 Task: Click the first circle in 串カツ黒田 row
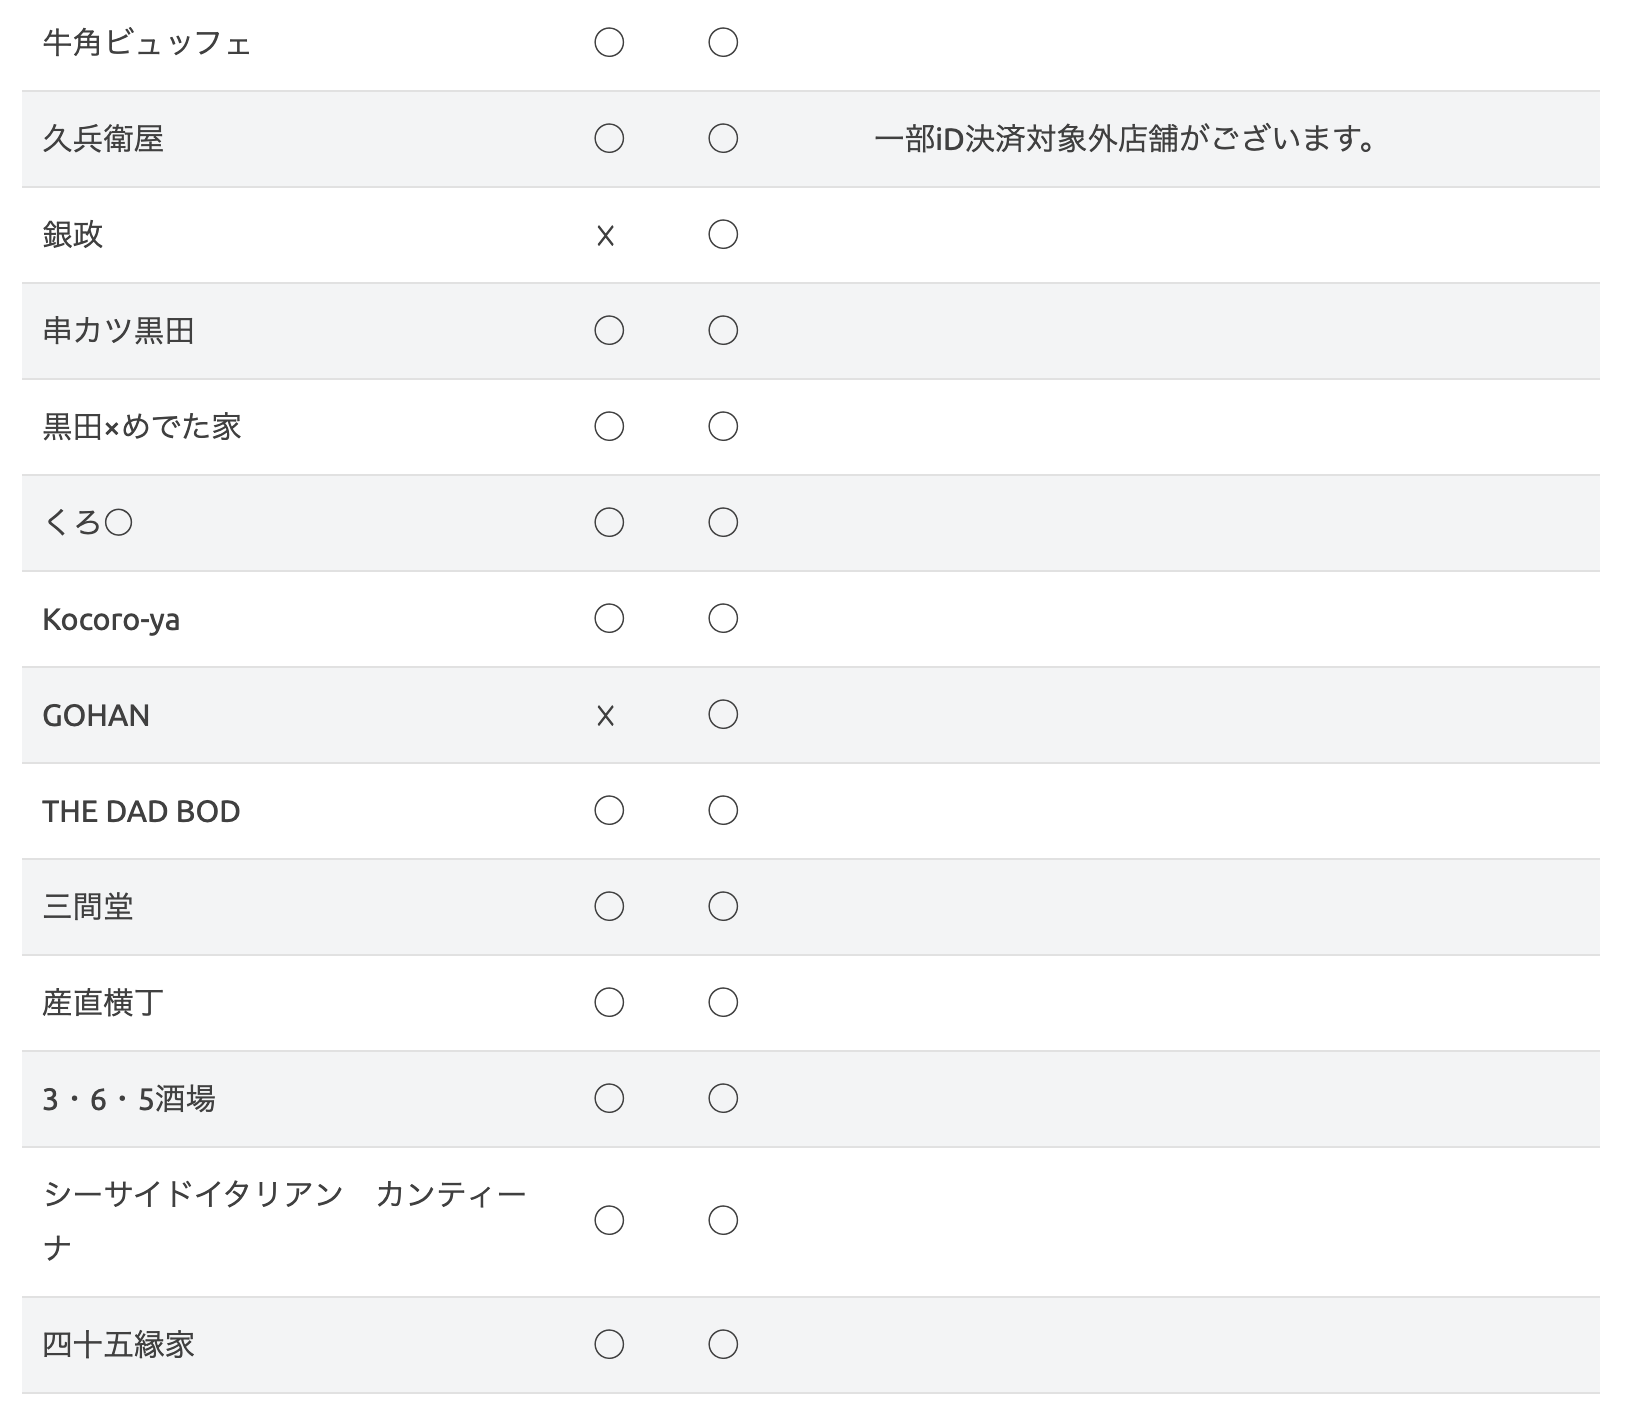click(609, 331)
